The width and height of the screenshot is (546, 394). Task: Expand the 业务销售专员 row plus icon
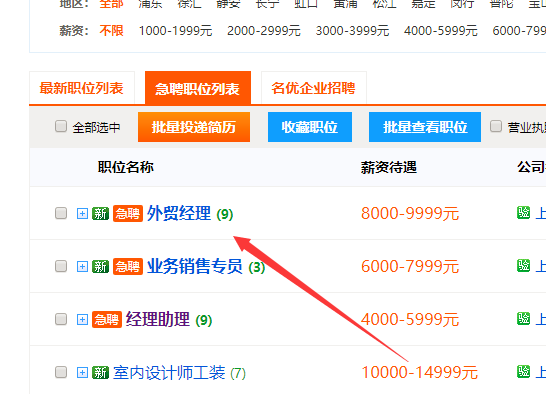coord(82,266)
